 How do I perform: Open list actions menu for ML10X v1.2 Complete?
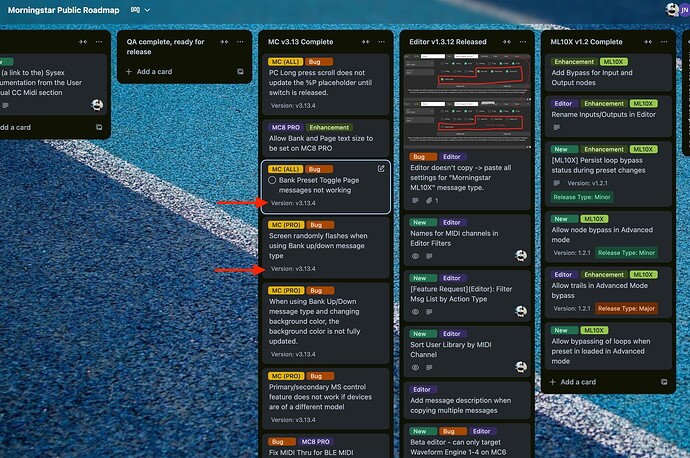coord(664,42)
